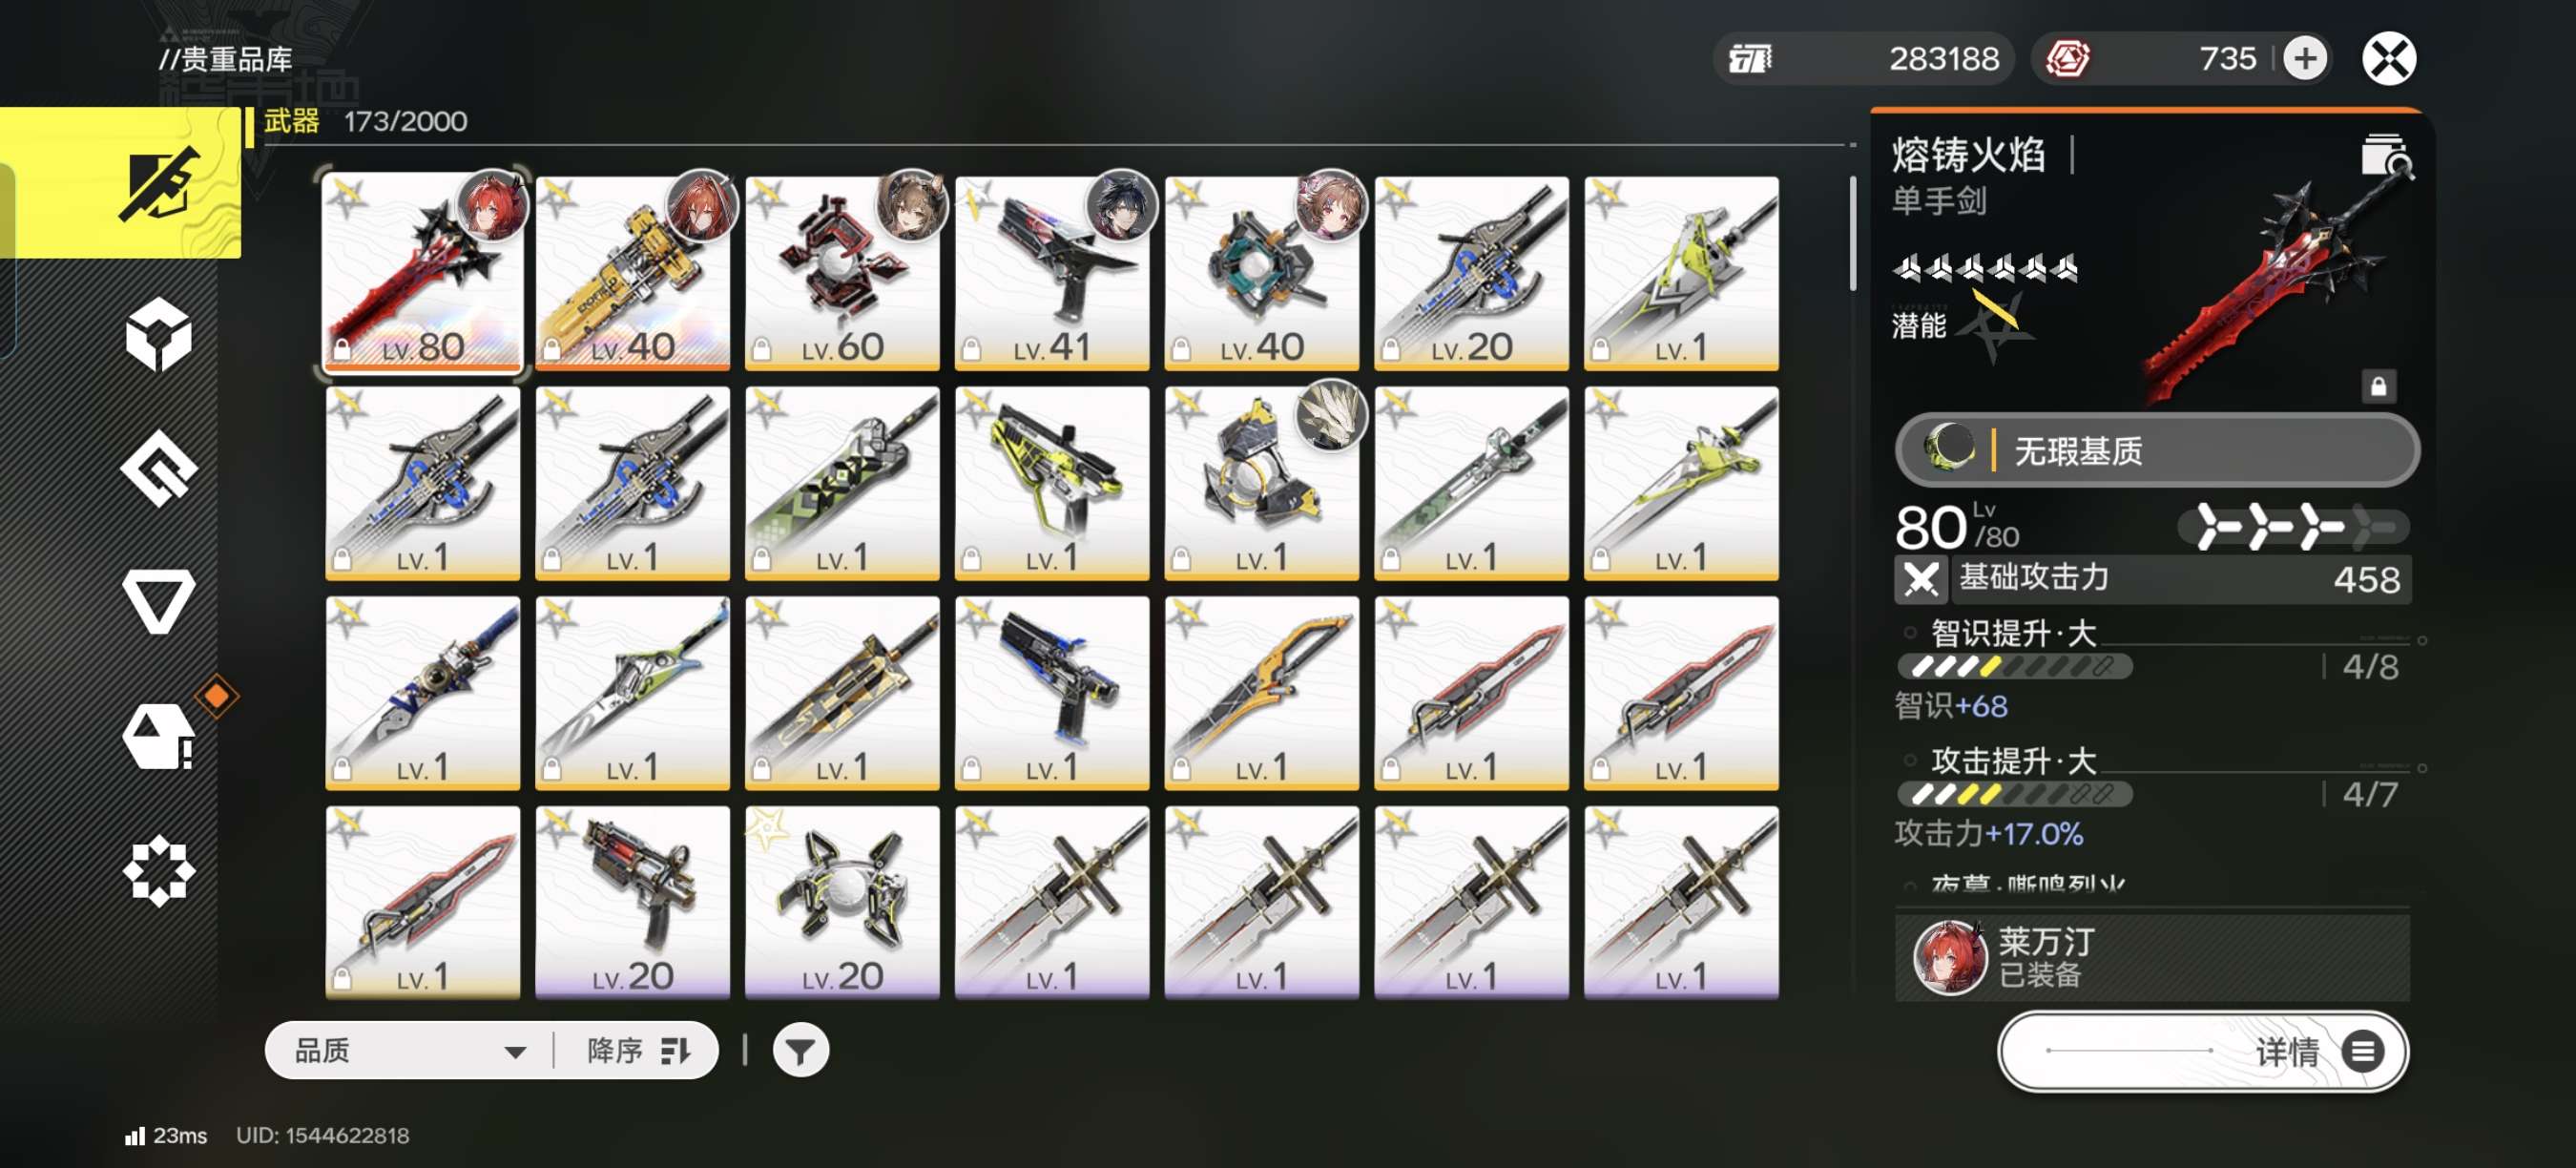Screen dimensions: 2576x1168
Task: Open the sidebar category with orange notification
Action: point(160,735)
